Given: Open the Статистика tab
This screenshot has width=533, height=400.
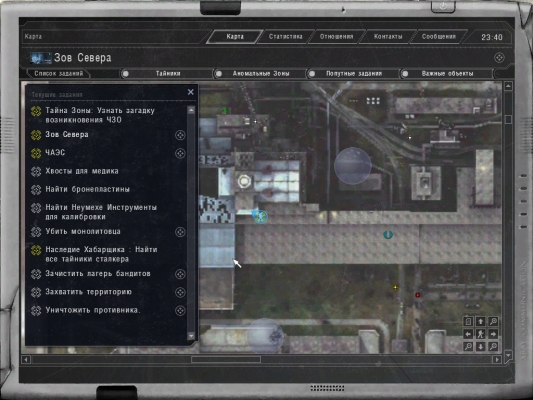Looking at the screenshot, I should (x=286, y=36).
